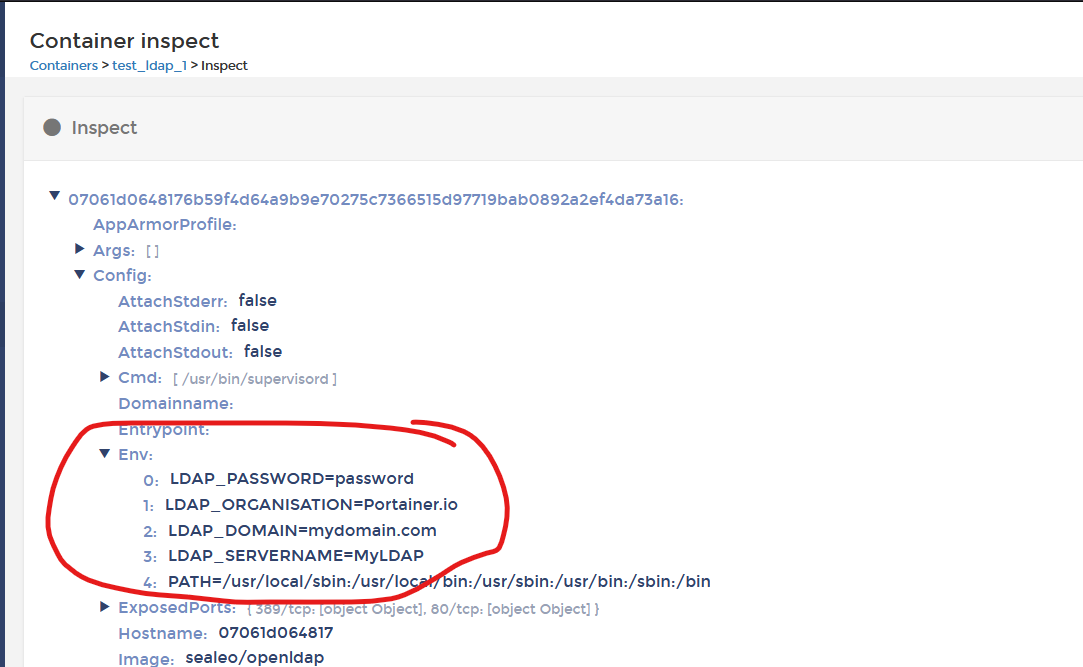
Task: Click the Args key label
Action: (114, 251)
